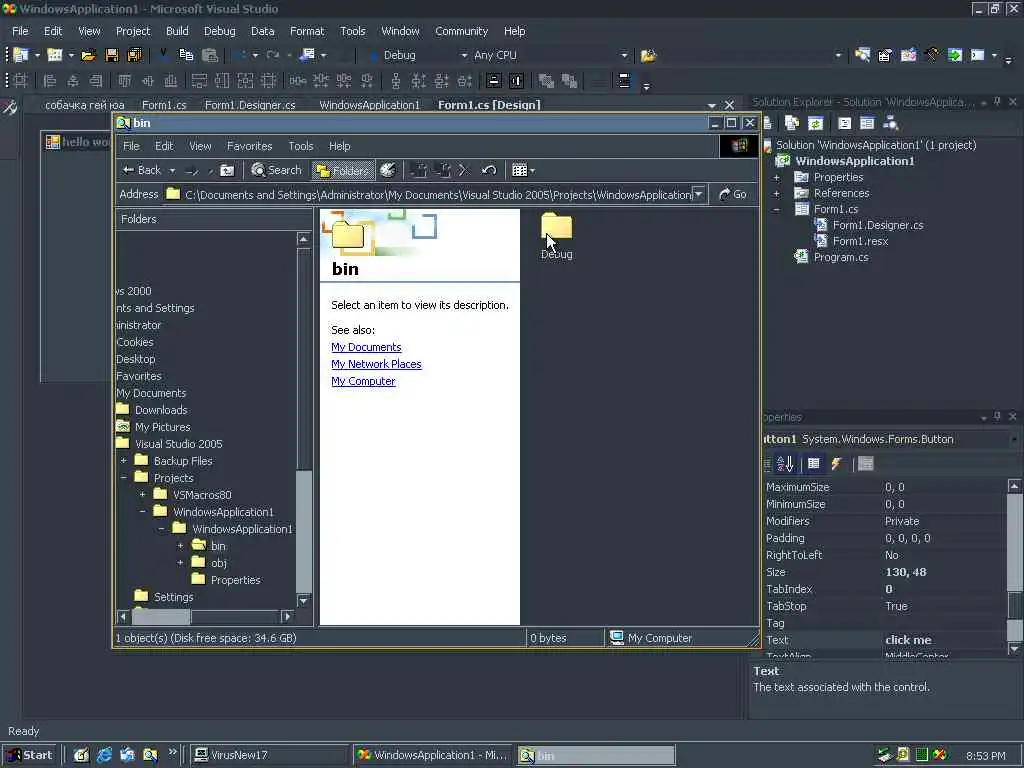The image size is (1024, 768).
Task: Click View Code icon in Solution Explorer toolbar
Action: (844, 123)
